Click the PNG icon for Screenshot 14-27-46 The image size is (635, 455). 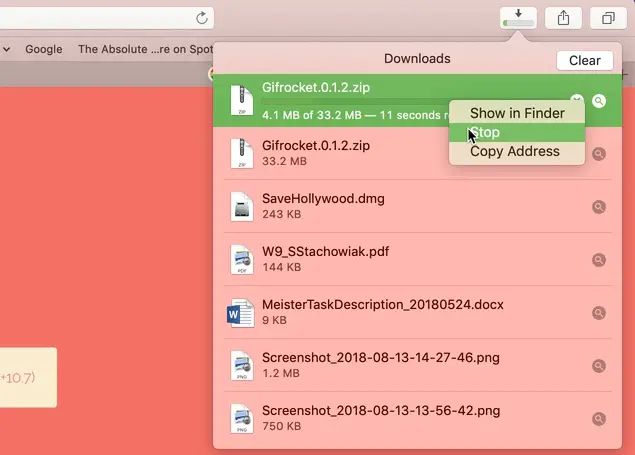pos(242,366)
